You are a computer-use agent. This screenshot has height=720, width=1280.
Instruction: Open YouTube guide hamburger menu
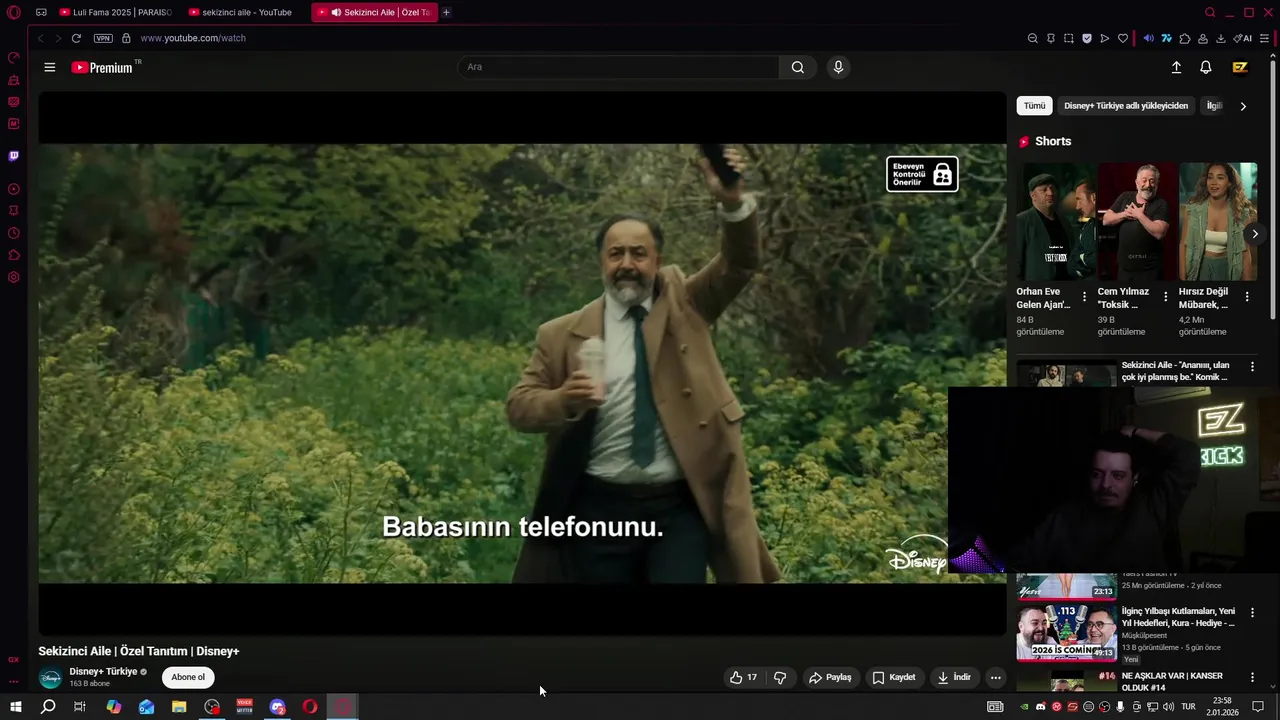tap(49, 67)
